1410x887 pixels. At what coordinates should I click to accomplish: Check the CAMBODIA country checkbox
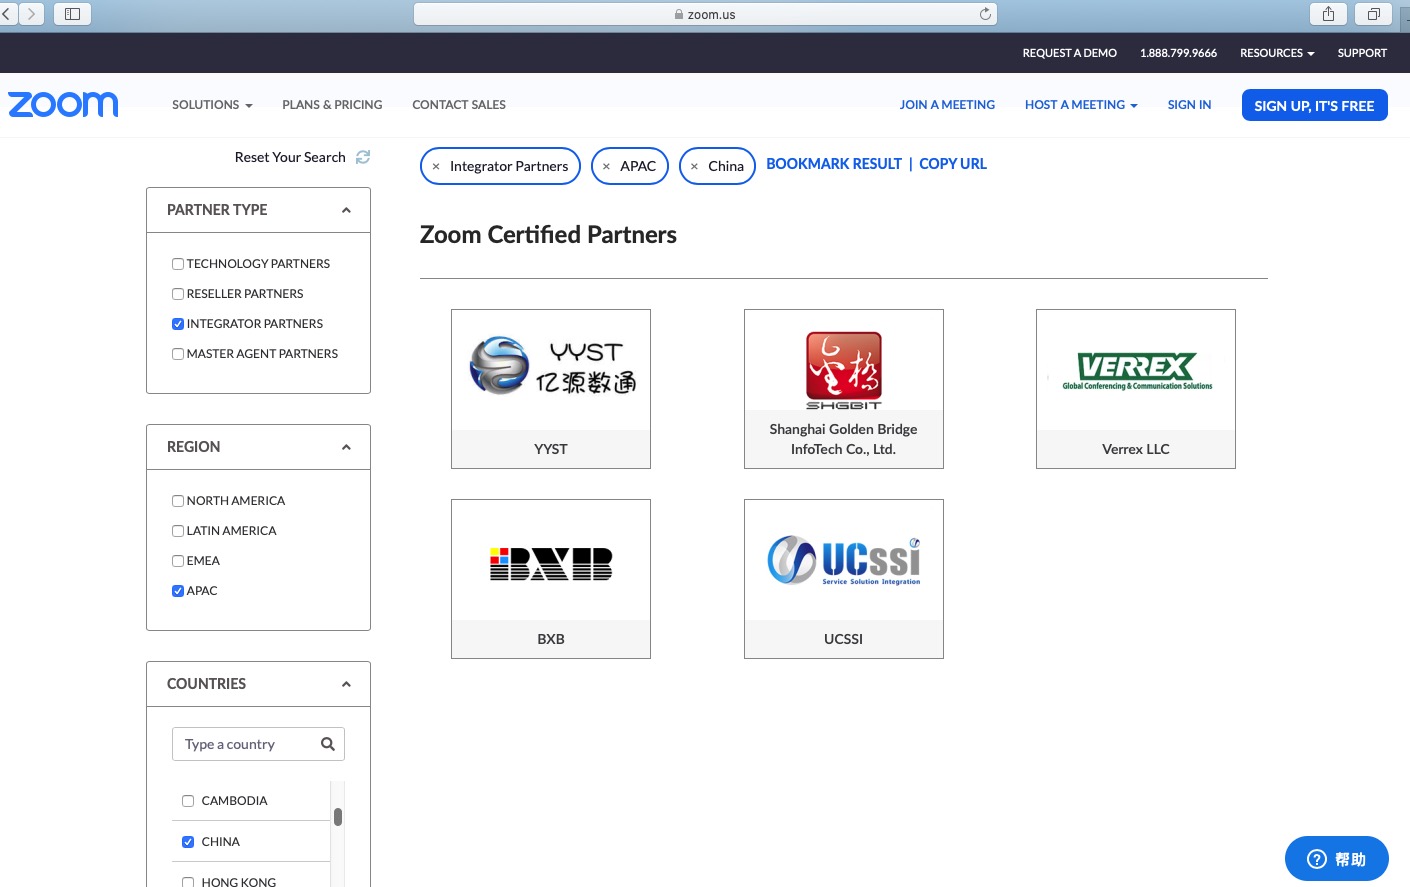(x=187, y=800)
